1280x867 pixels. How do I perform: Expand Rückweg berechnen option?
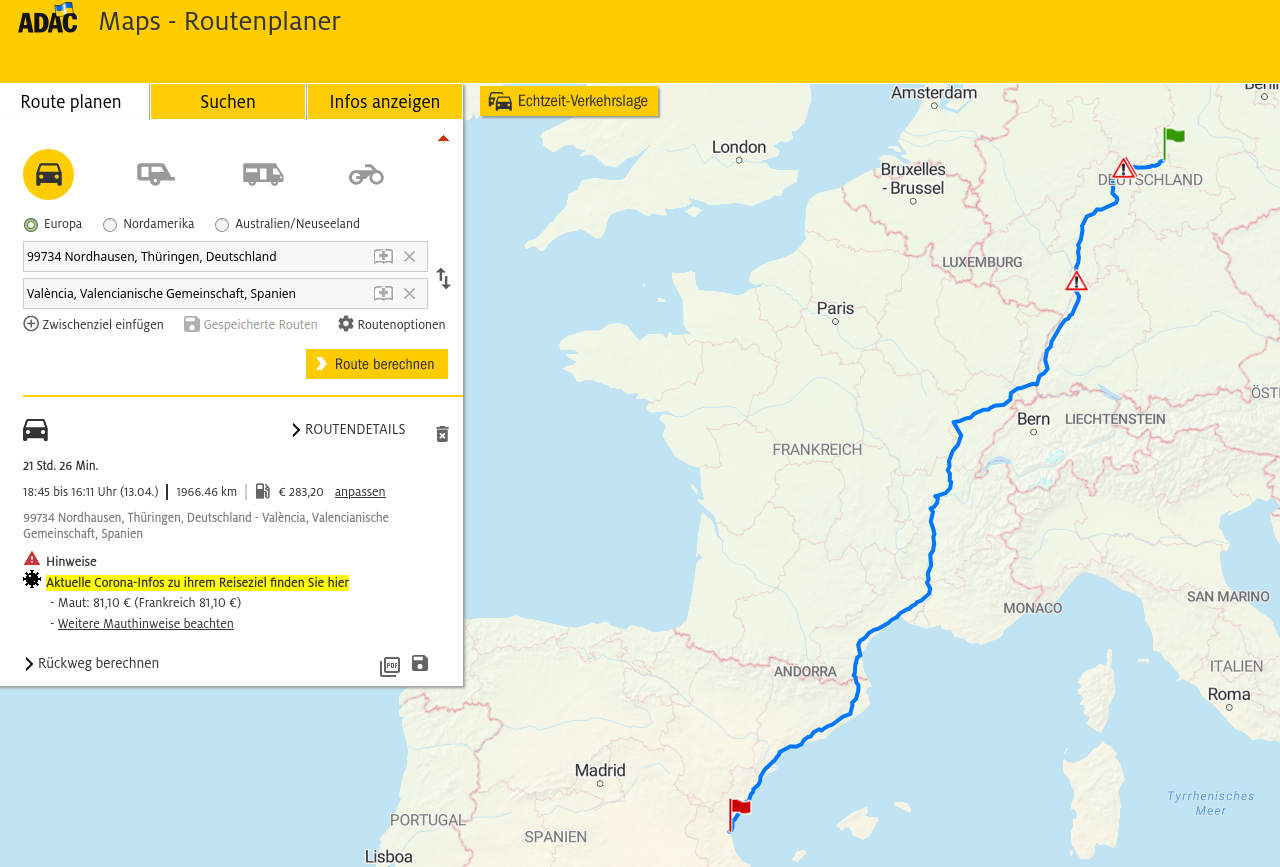(x=91, y=663)
